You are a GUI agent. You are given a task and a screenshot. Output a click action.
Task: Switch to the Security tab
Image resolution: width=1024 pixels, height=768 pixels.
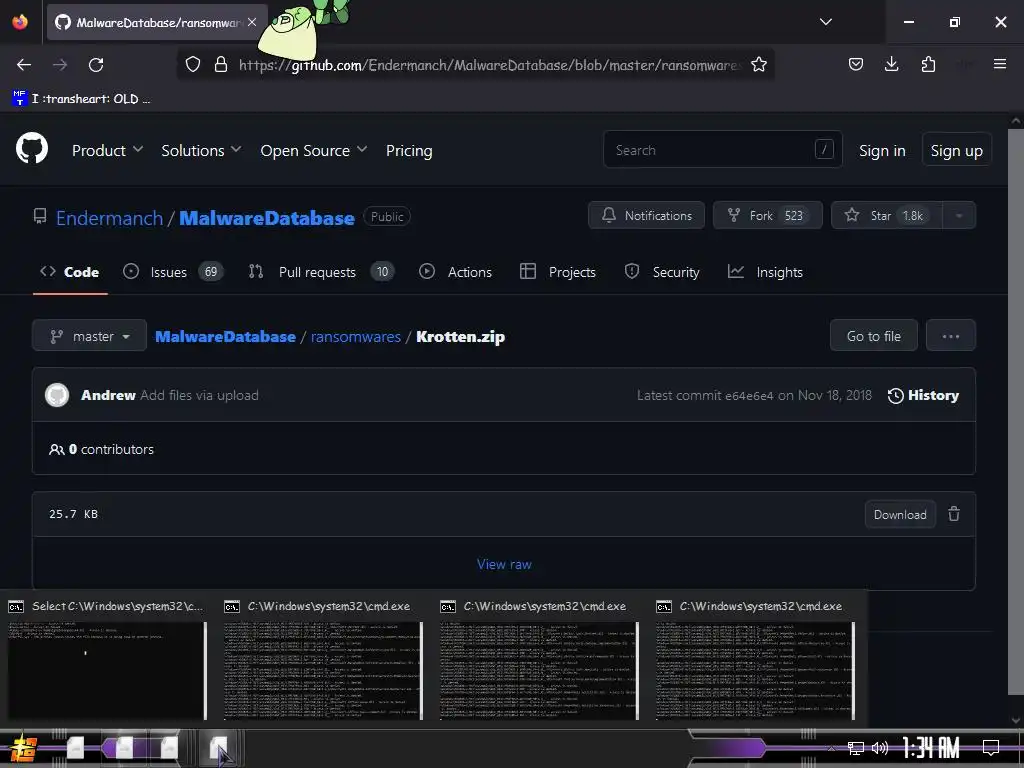pyautogui.click(x=662, y=272)
